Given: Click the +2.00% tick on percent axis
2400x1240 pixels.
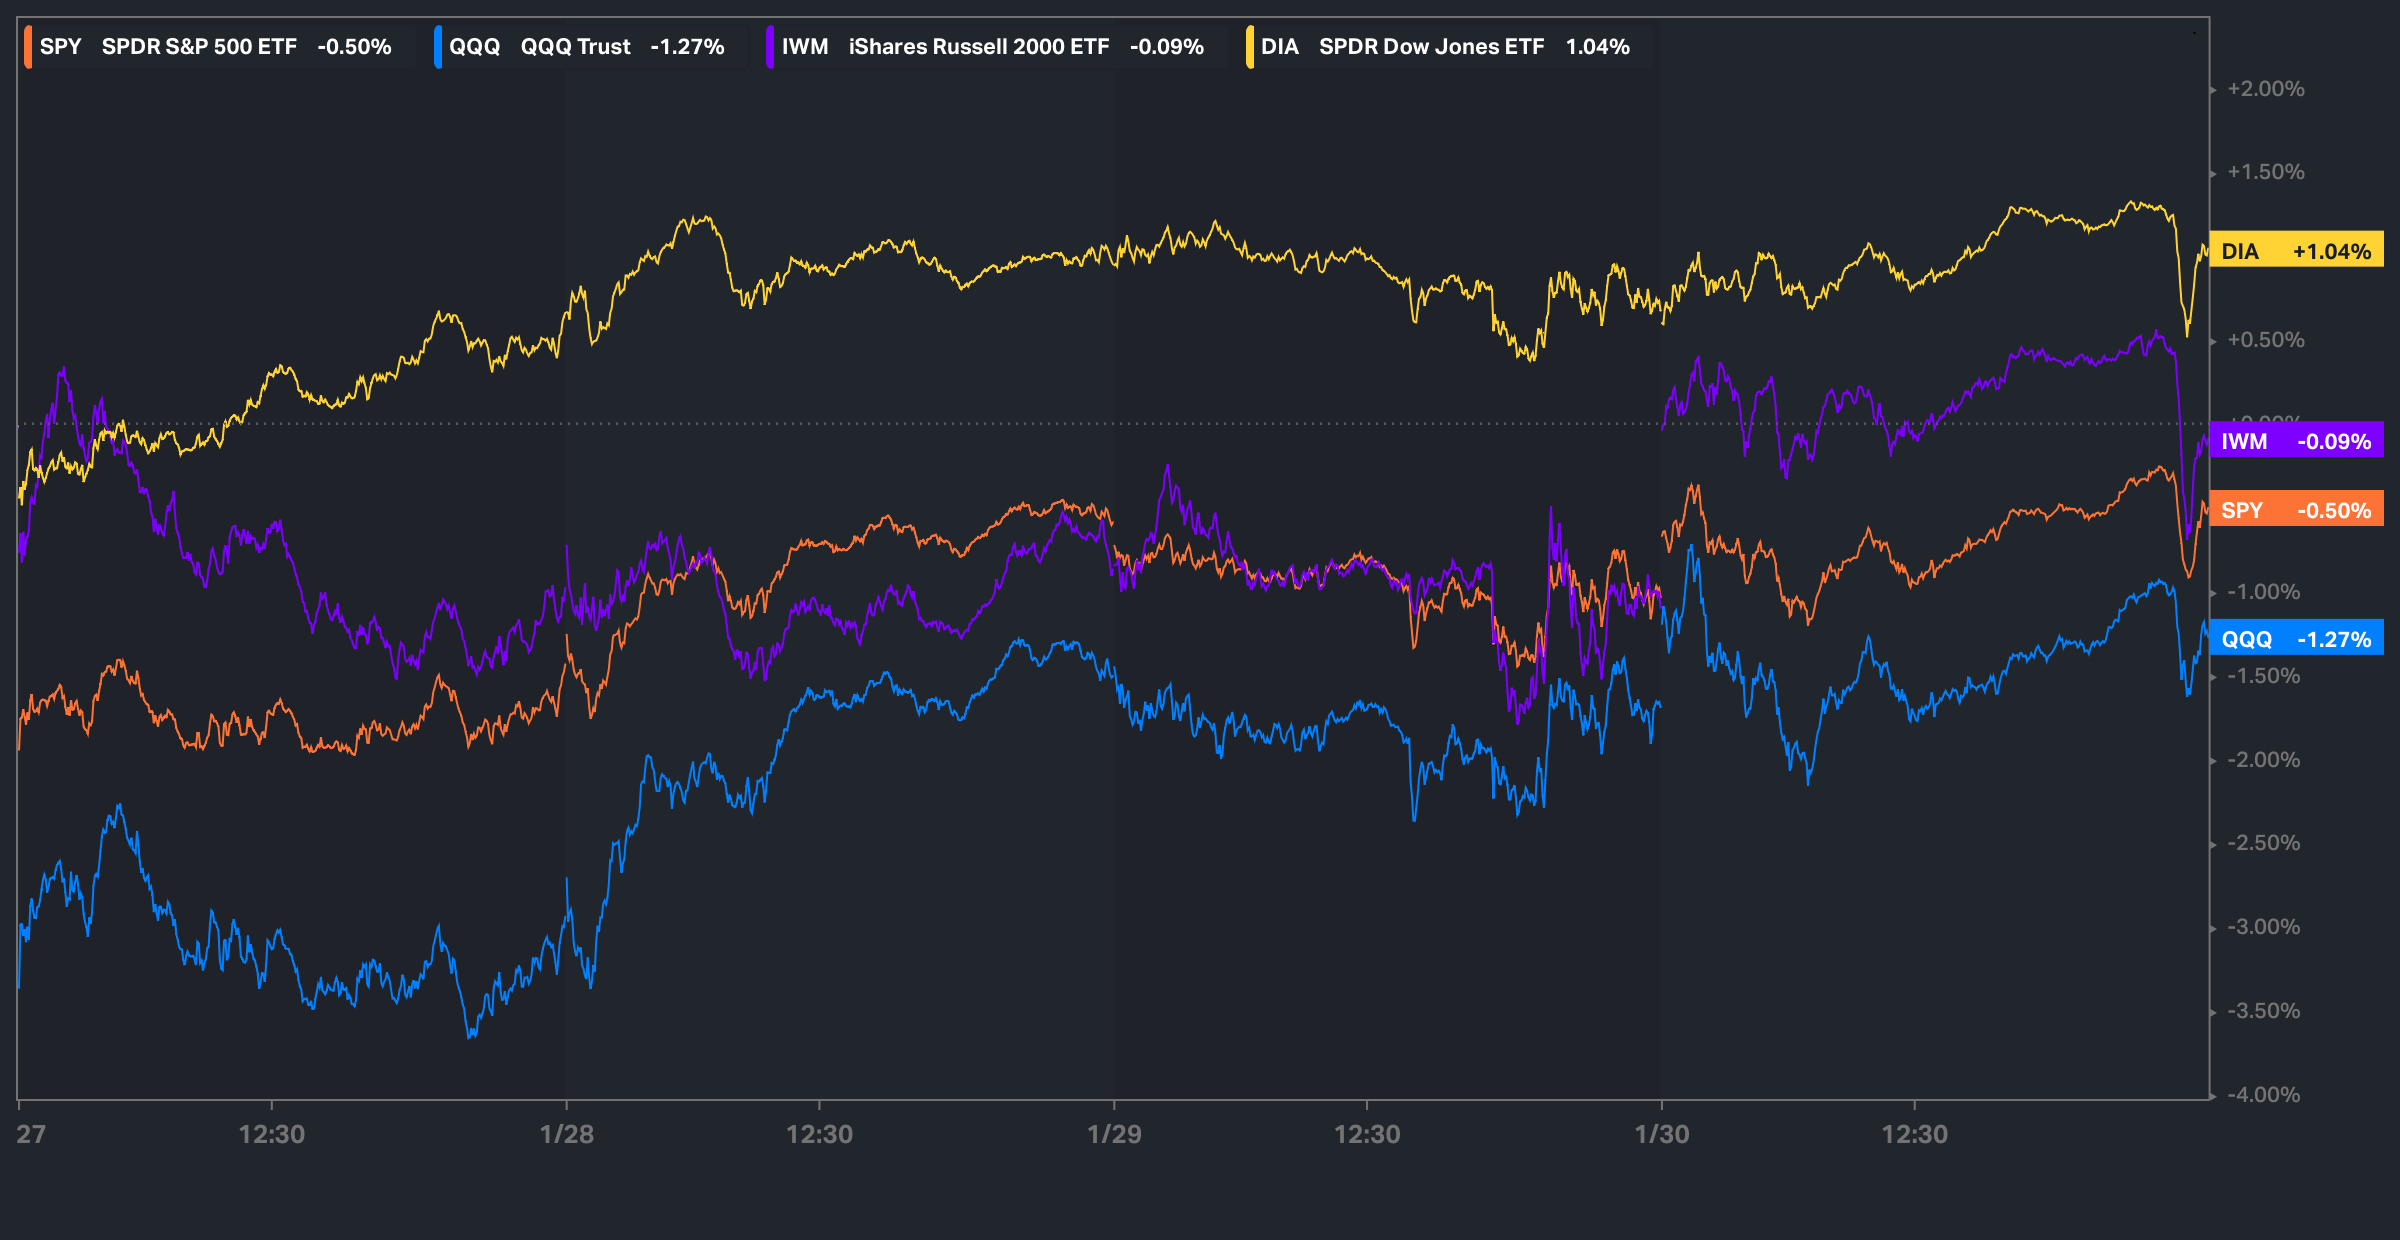Looking at the screenshot, I should 2265,89.
